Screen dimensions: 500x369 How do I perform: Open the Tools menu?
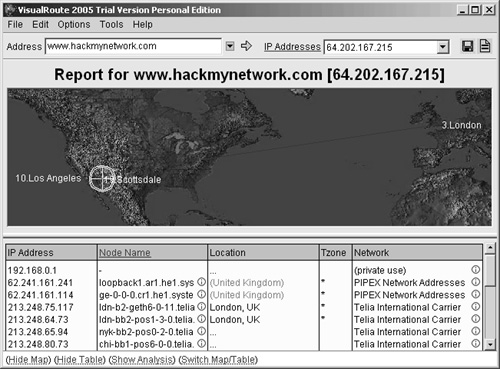click(x=111, y=24)
